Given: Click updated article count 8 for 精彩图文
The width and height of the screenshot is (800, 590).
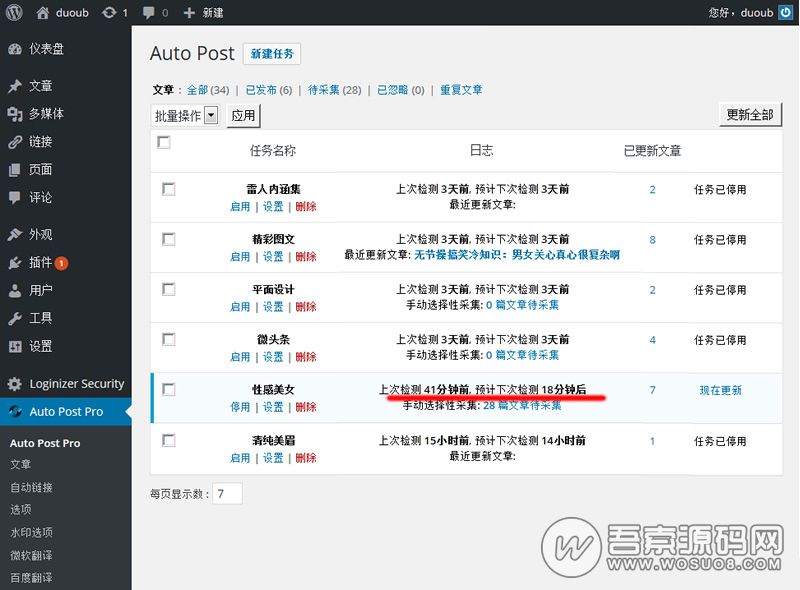Looking at the screenshot, I should 653,240.
